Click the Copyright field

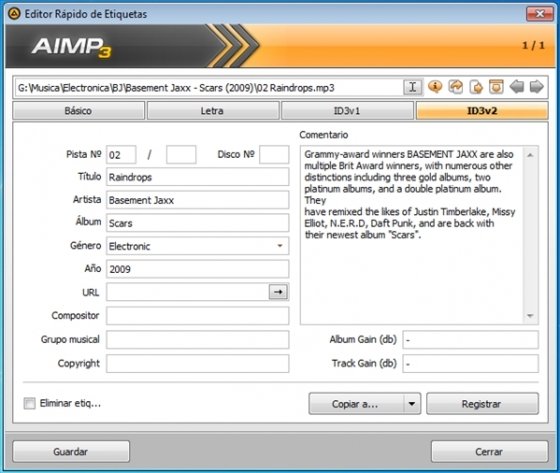point(198,363)
